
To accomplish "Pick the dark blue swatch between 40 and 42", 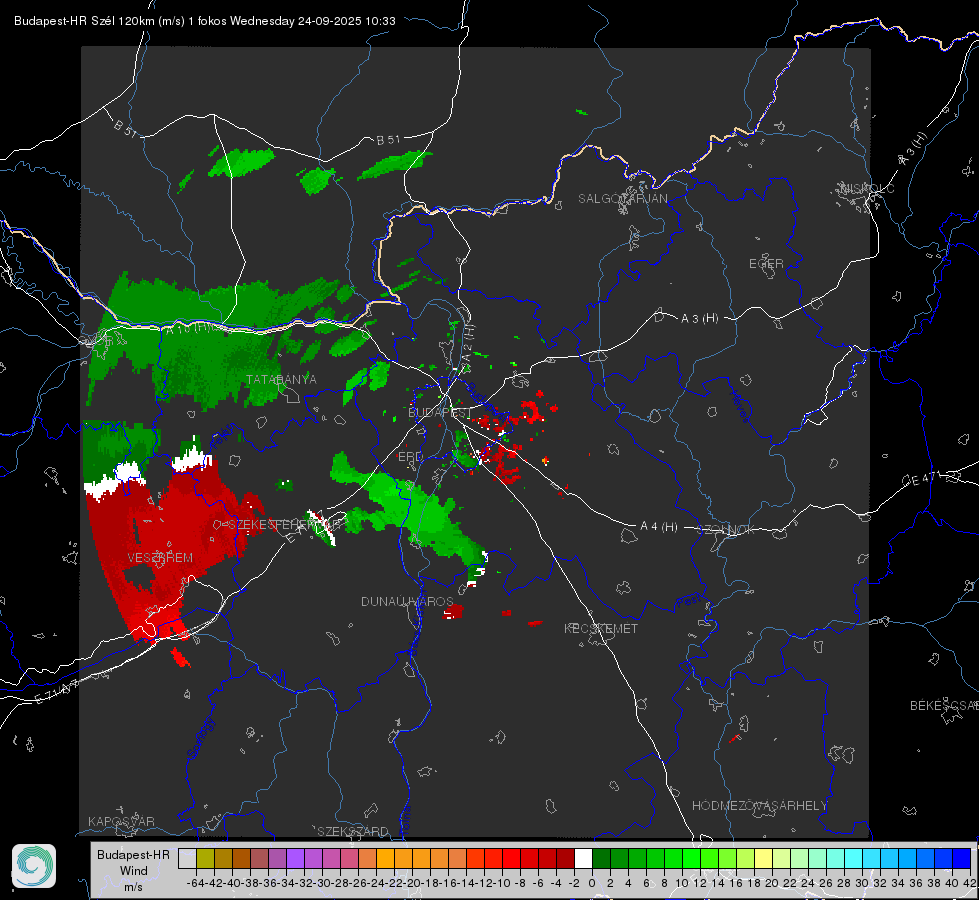I will 961,858.
